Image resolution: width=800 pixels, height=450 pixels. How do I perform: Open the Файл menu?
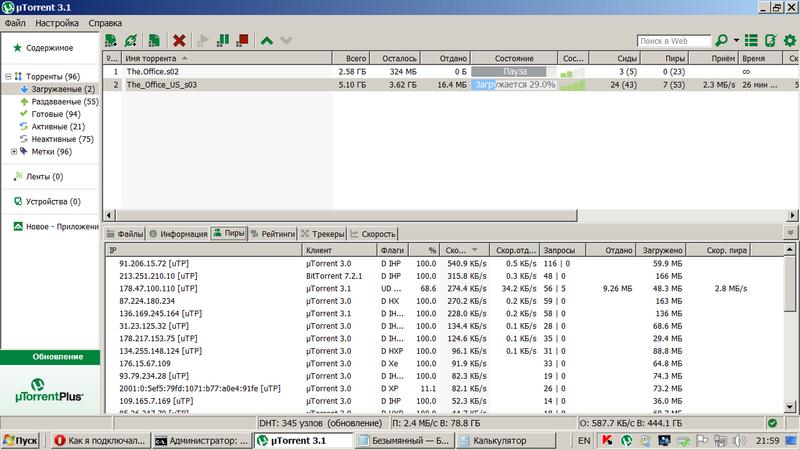click(x=15, y=23)
